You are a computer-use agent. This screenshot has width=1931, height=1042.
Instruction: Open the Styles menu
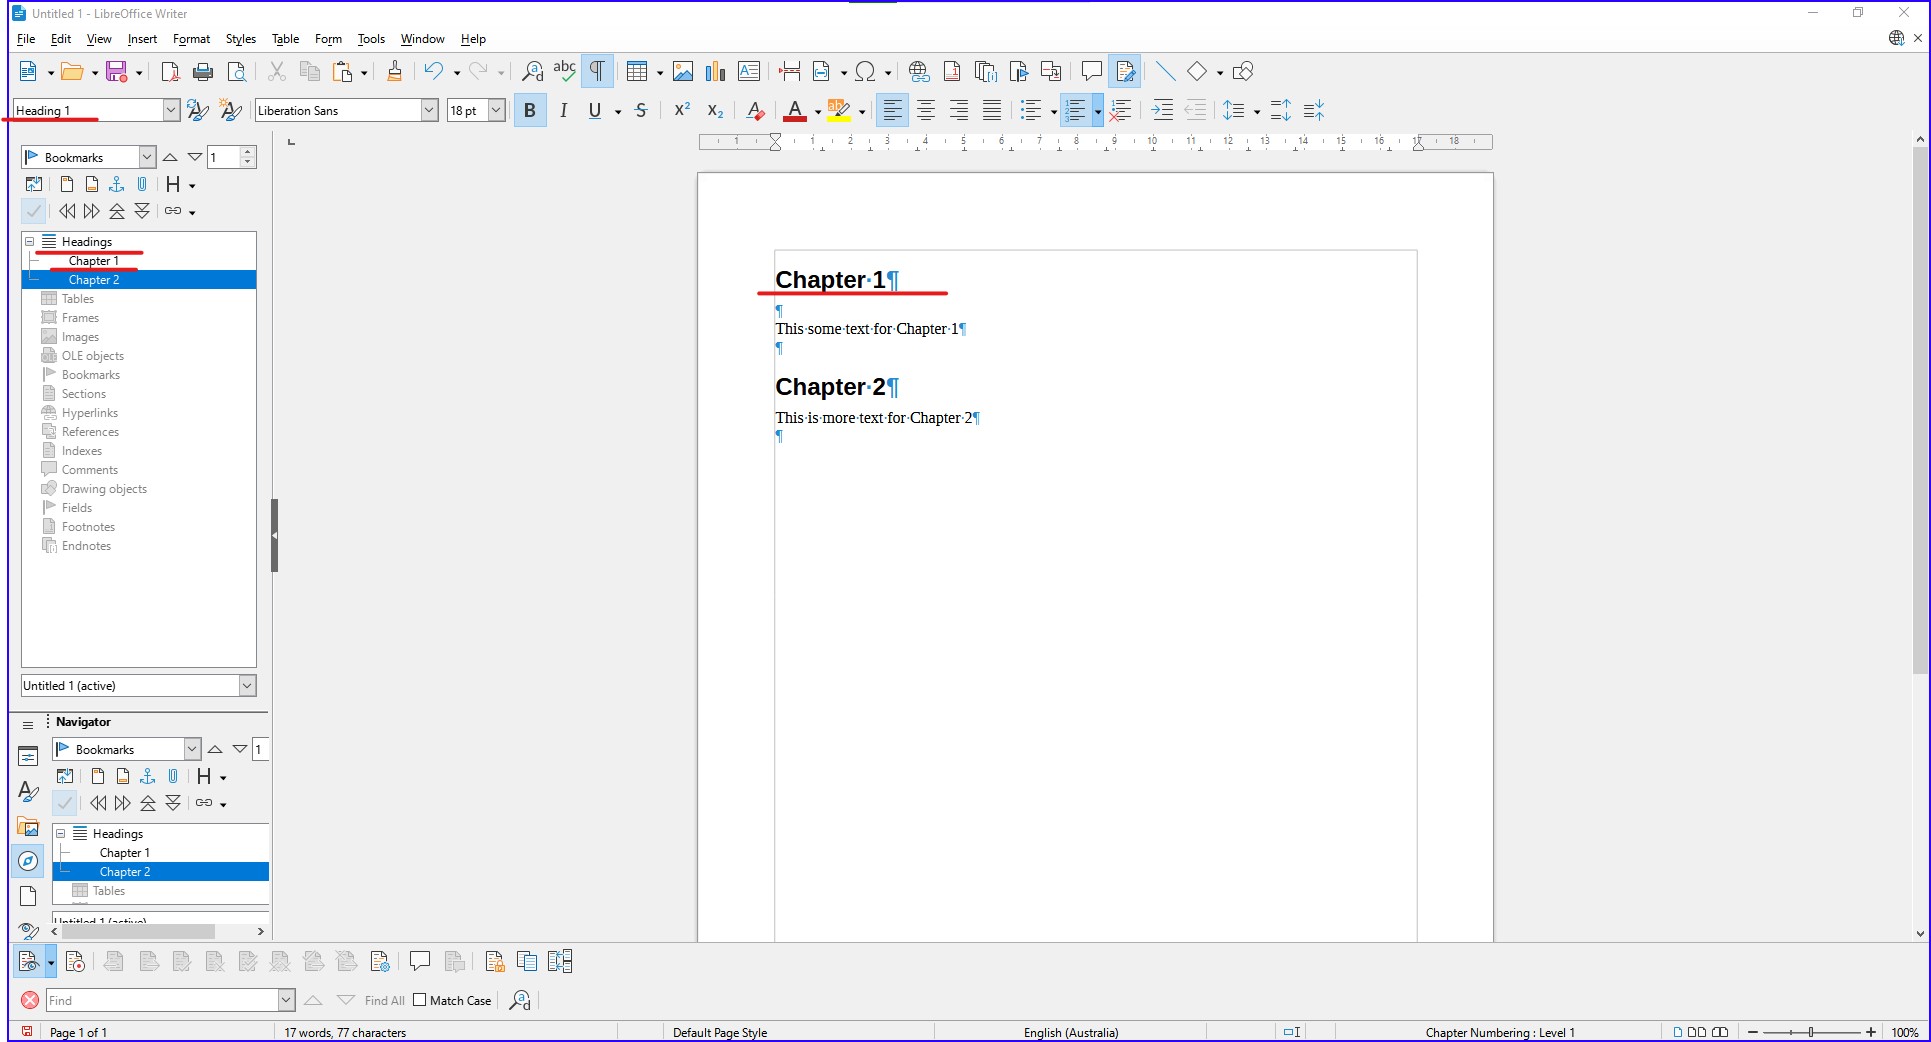[x=240, y=39]
